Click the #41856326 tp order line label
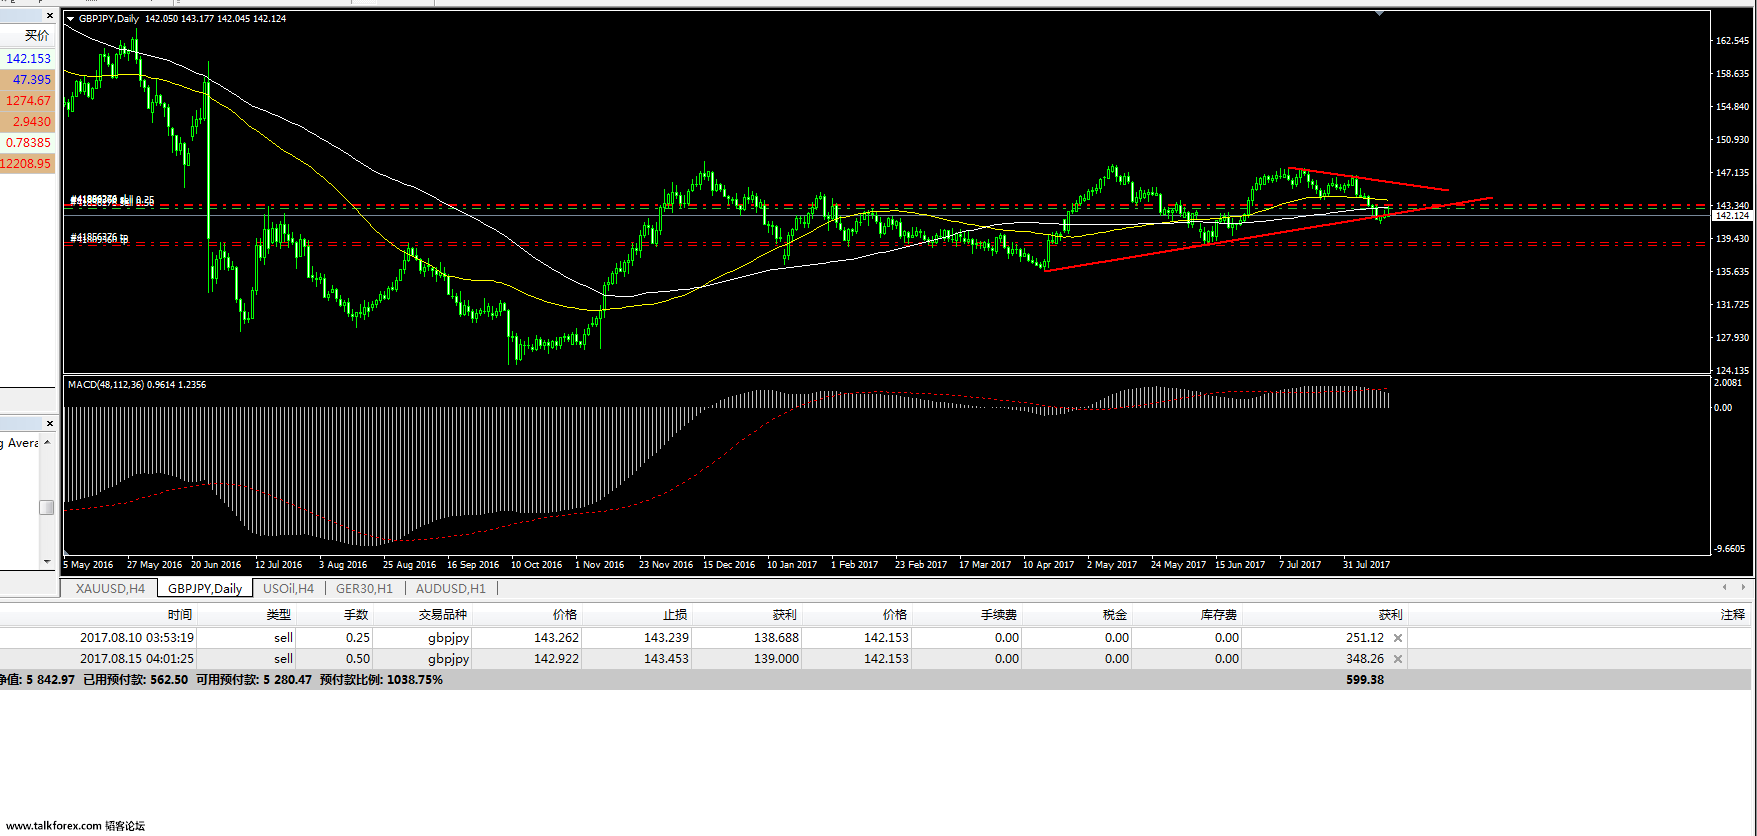 coord(99,238)
